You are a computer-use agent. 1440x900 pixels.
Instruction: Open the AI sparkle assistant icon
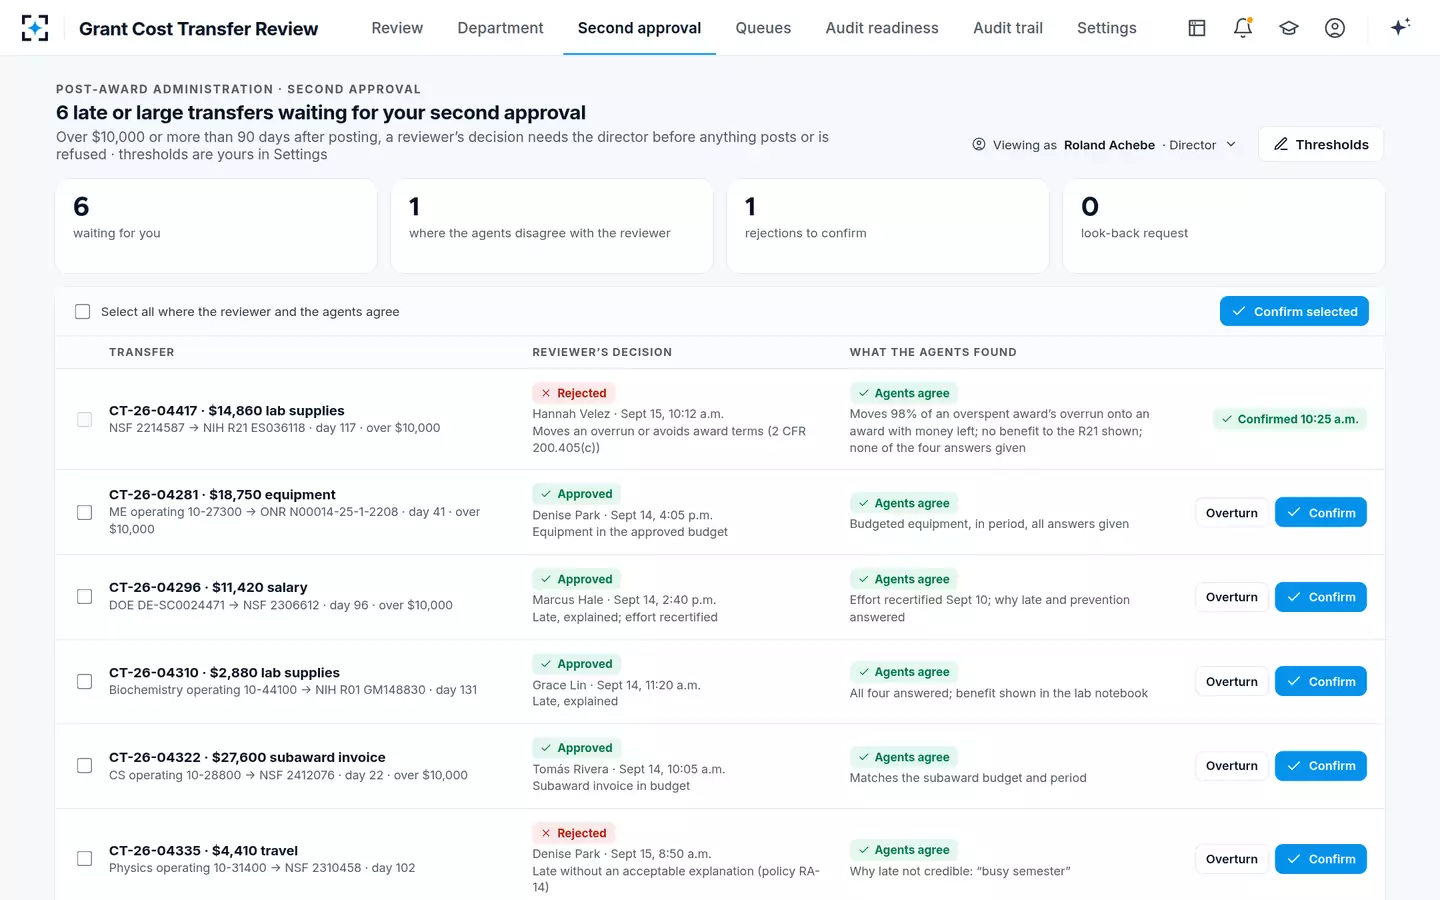click(x=1400, y=27)
